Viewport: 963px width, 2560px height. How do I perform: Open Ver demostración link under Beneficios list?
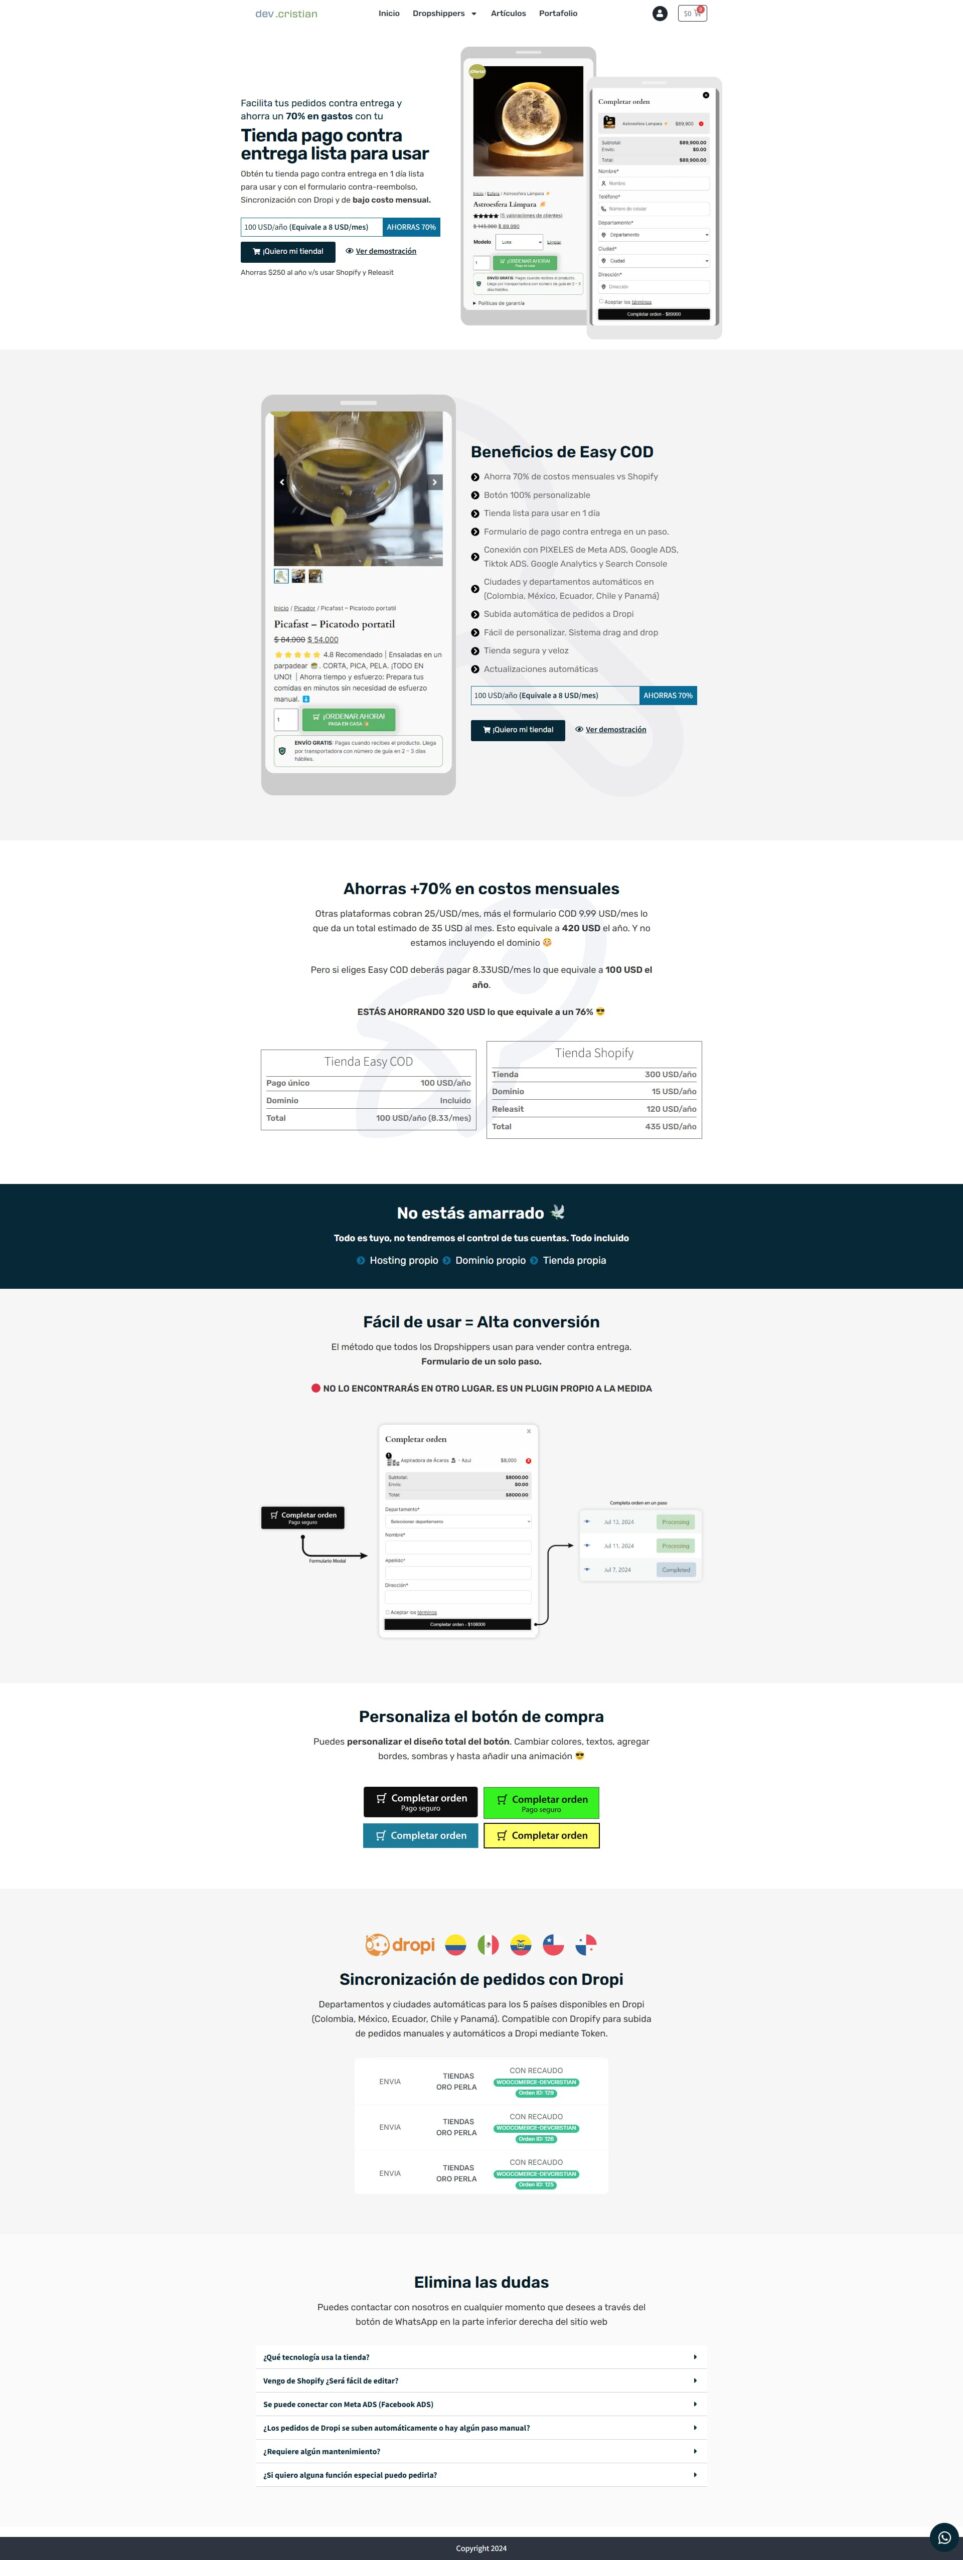pyautogui.click(x=611, y=730)
